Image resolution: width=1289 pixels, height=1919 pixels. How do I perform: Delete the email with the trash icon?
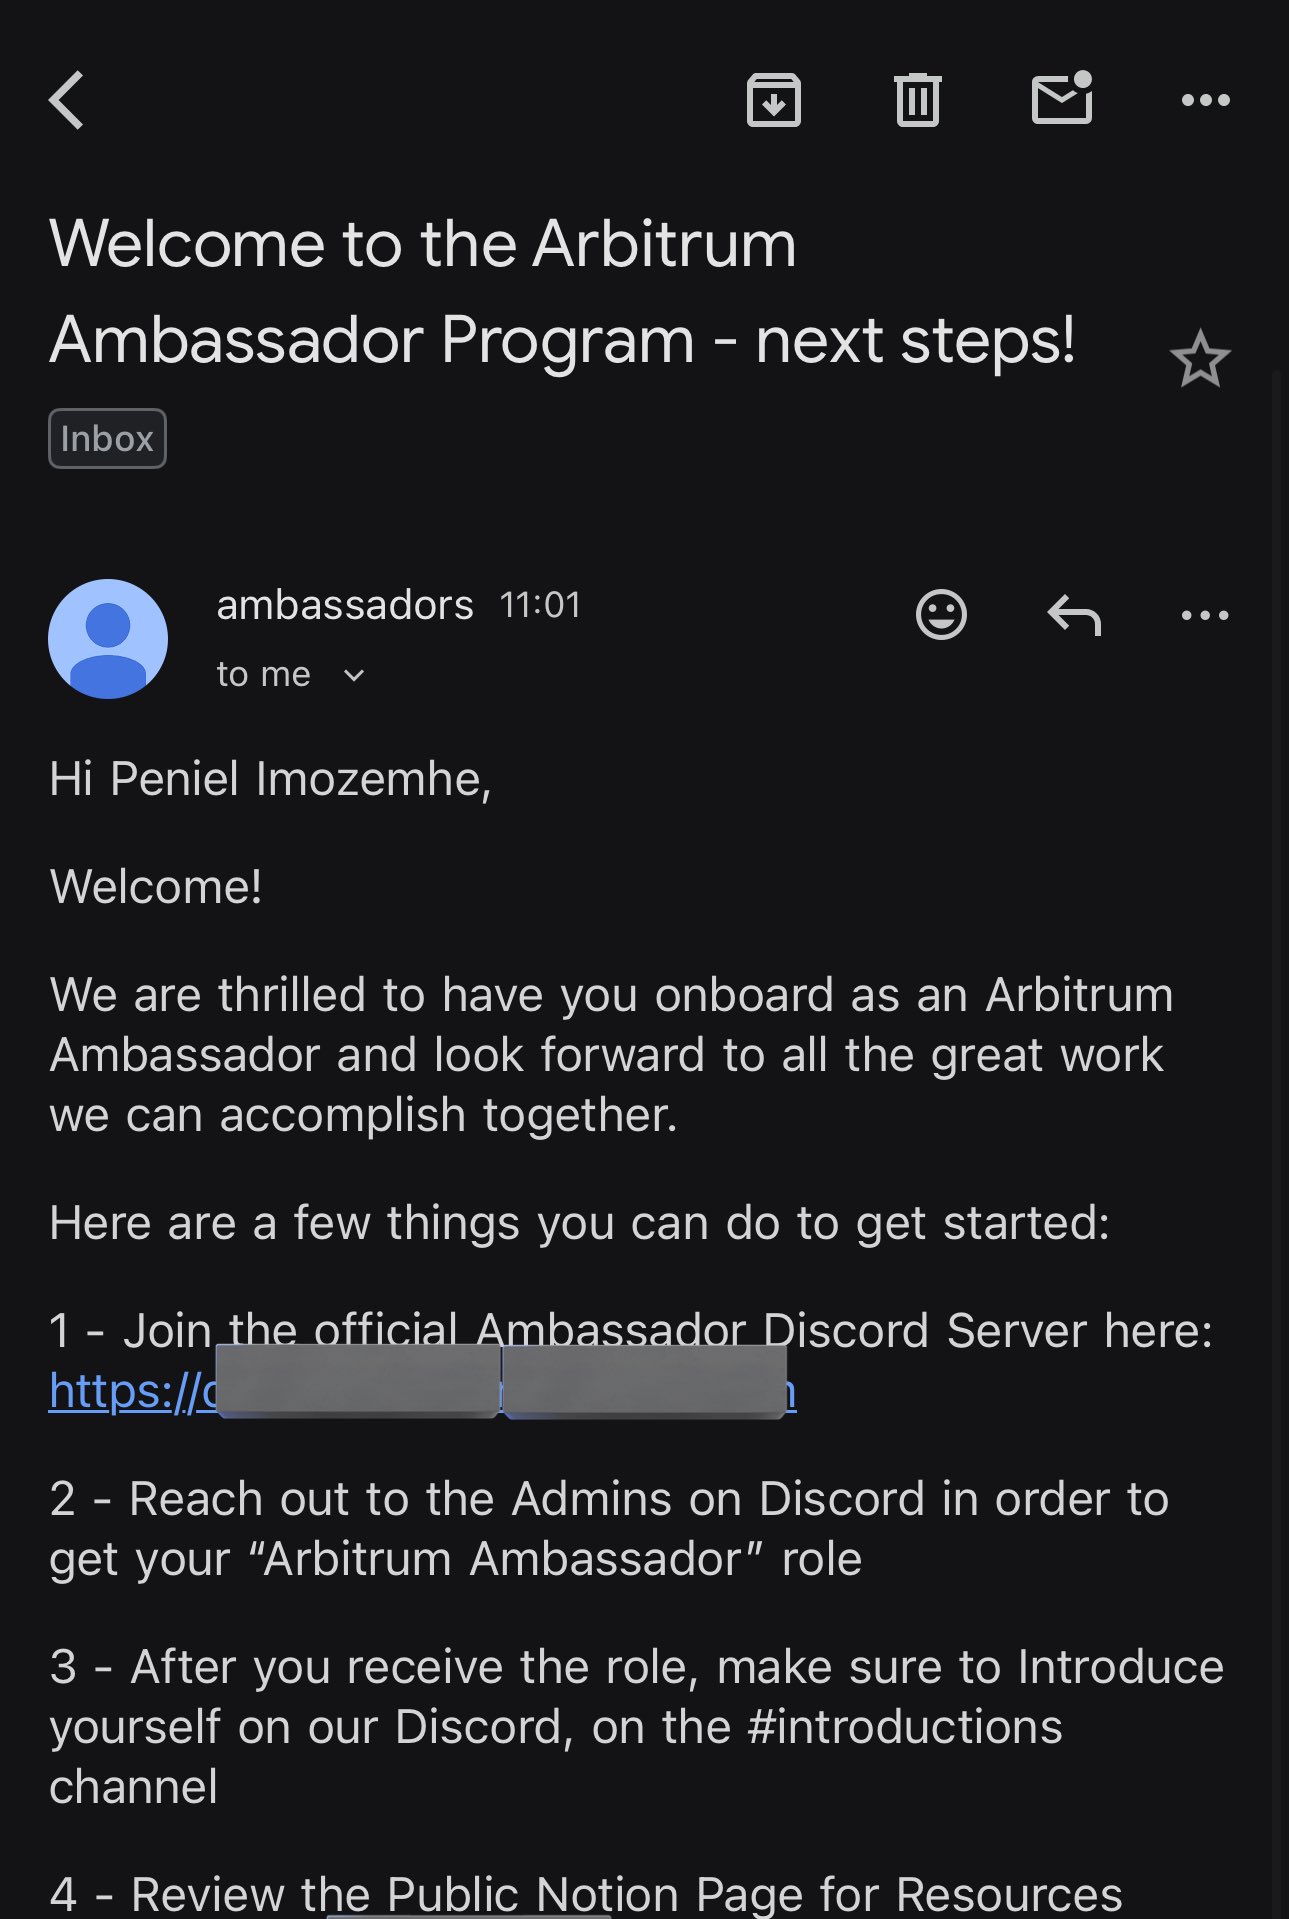tap(917, 100)
